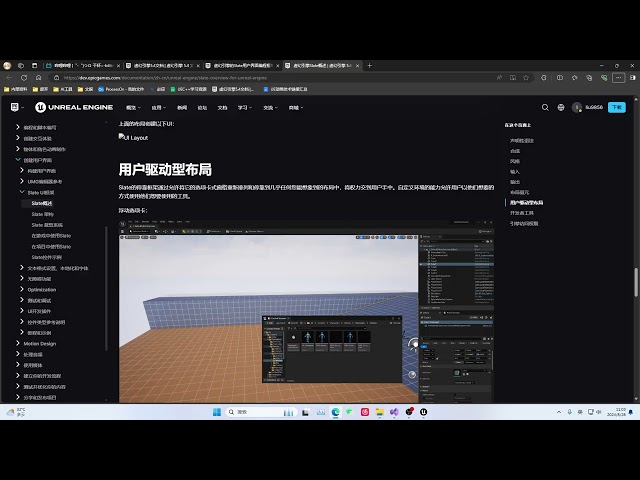Open the user account avatar

click(576, 107)
